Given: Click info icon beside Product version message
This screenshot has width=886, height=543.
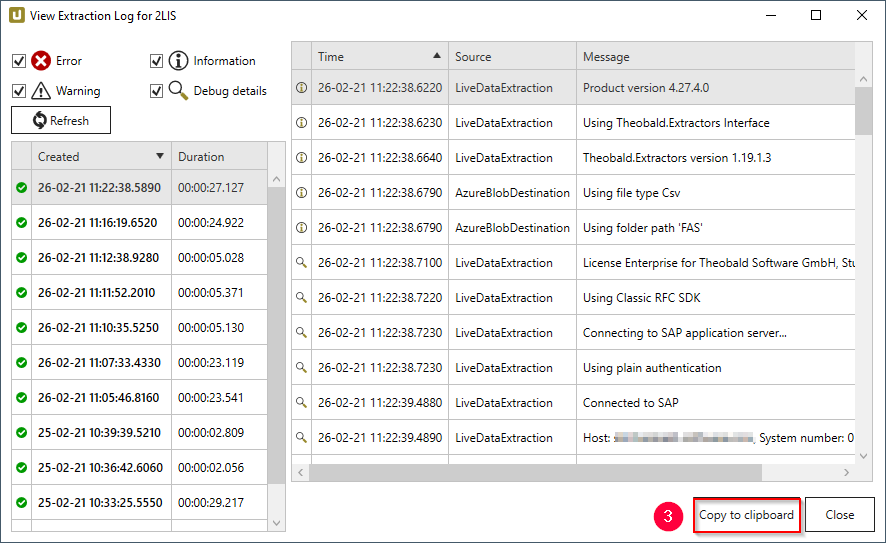Looking at the screenshot, I should coord(301,88).
